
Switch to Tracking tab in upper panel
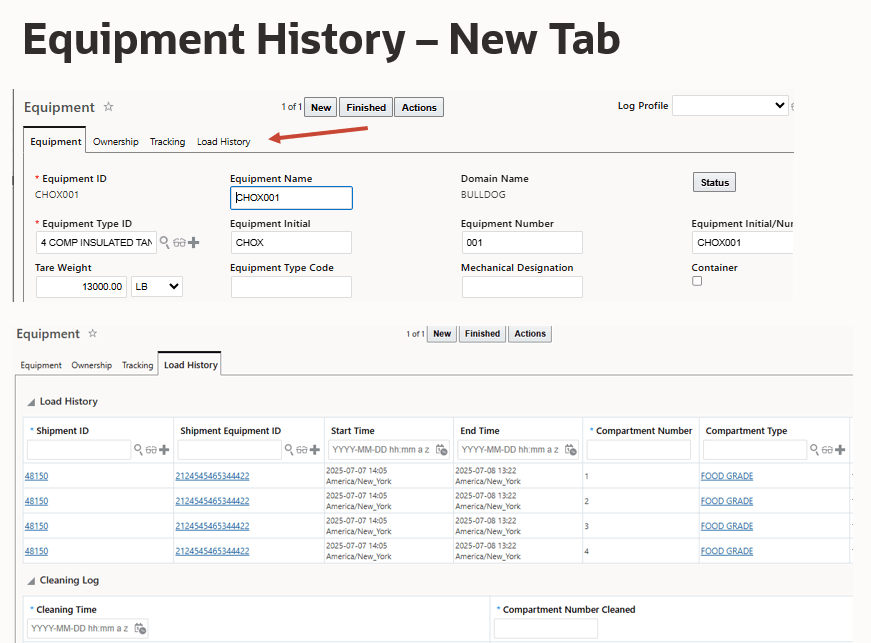pos(167,142)
